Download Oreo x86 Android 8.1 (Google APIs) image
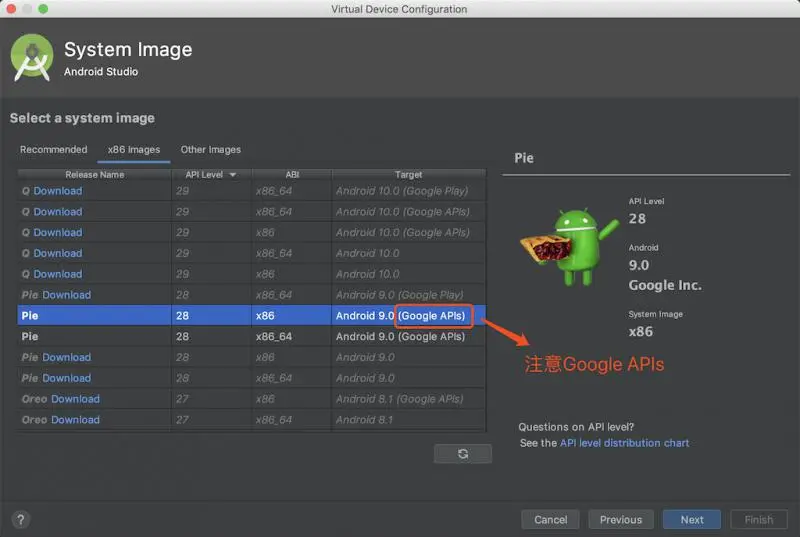The width and height of the screenshot is (800, 537). (75, 399)
